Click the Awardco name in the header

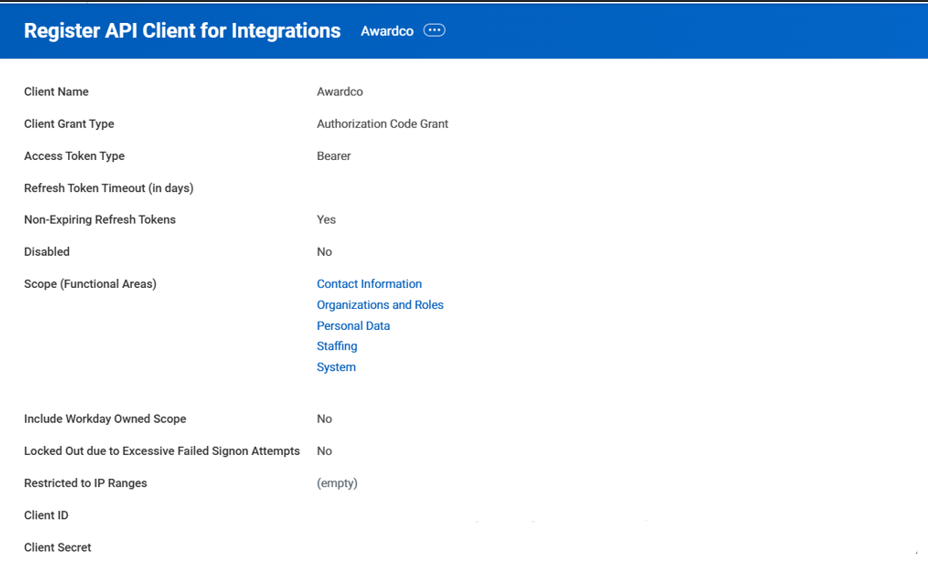[x=387, y=31]
